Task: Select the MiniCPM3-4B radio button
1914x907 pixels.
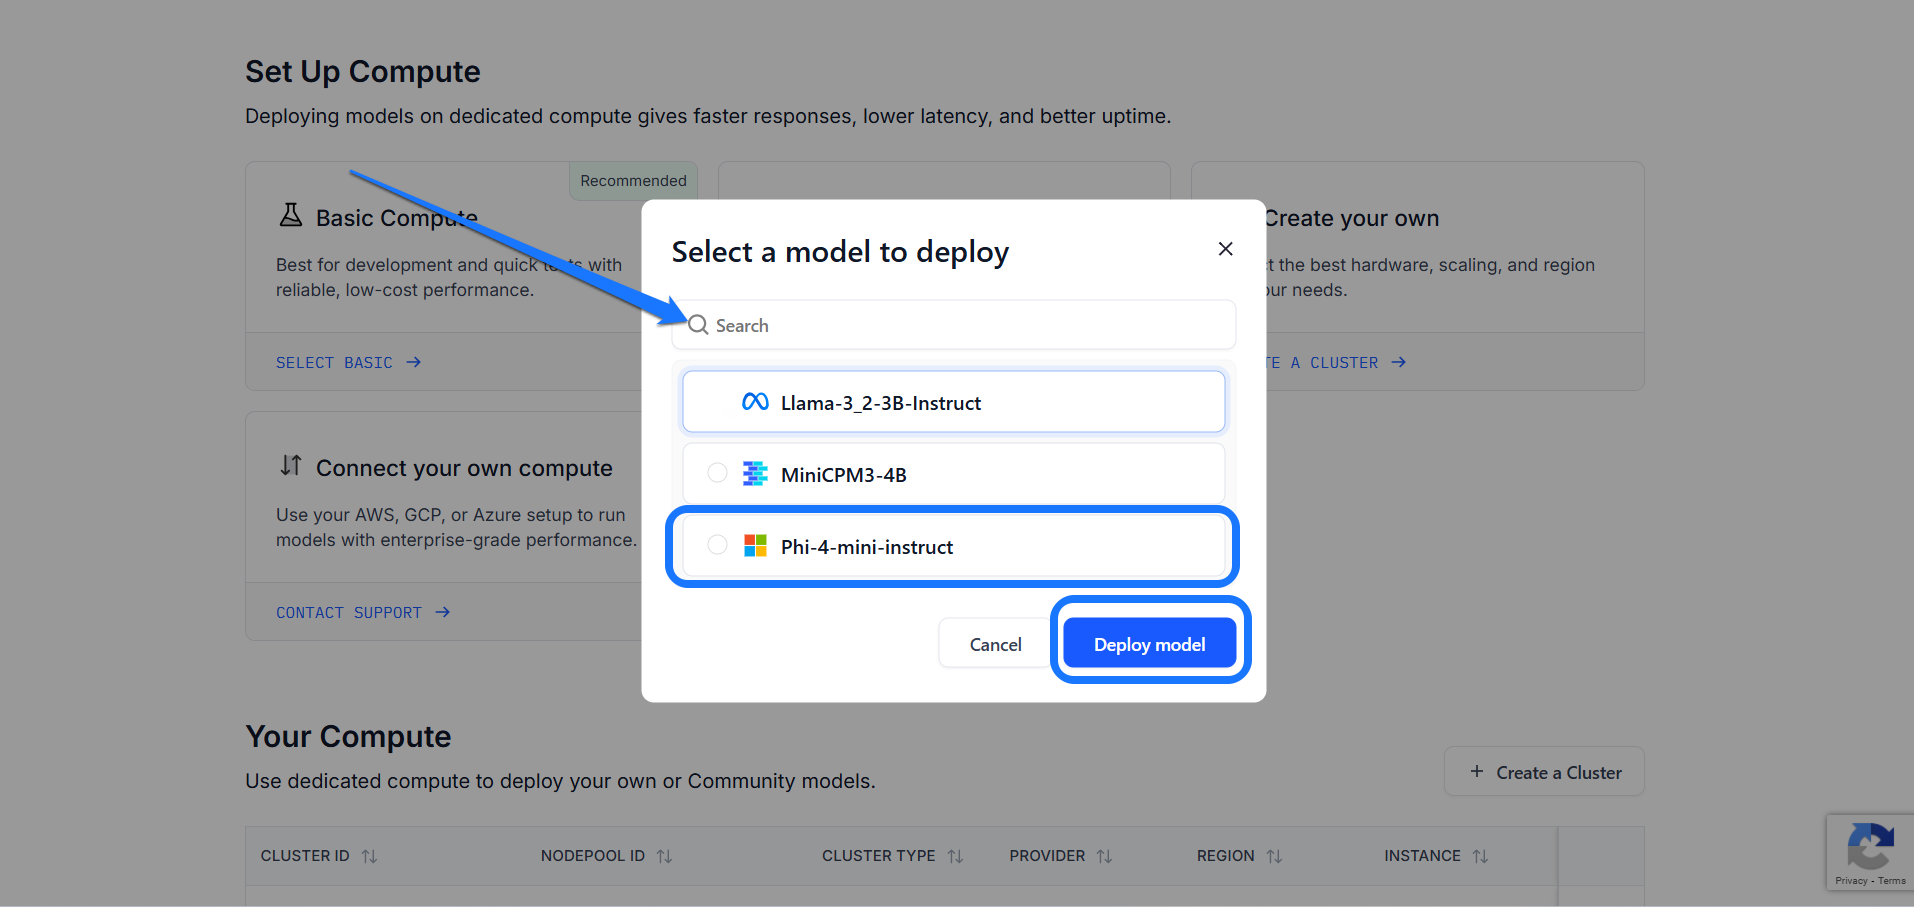Action: pos(717,473)
